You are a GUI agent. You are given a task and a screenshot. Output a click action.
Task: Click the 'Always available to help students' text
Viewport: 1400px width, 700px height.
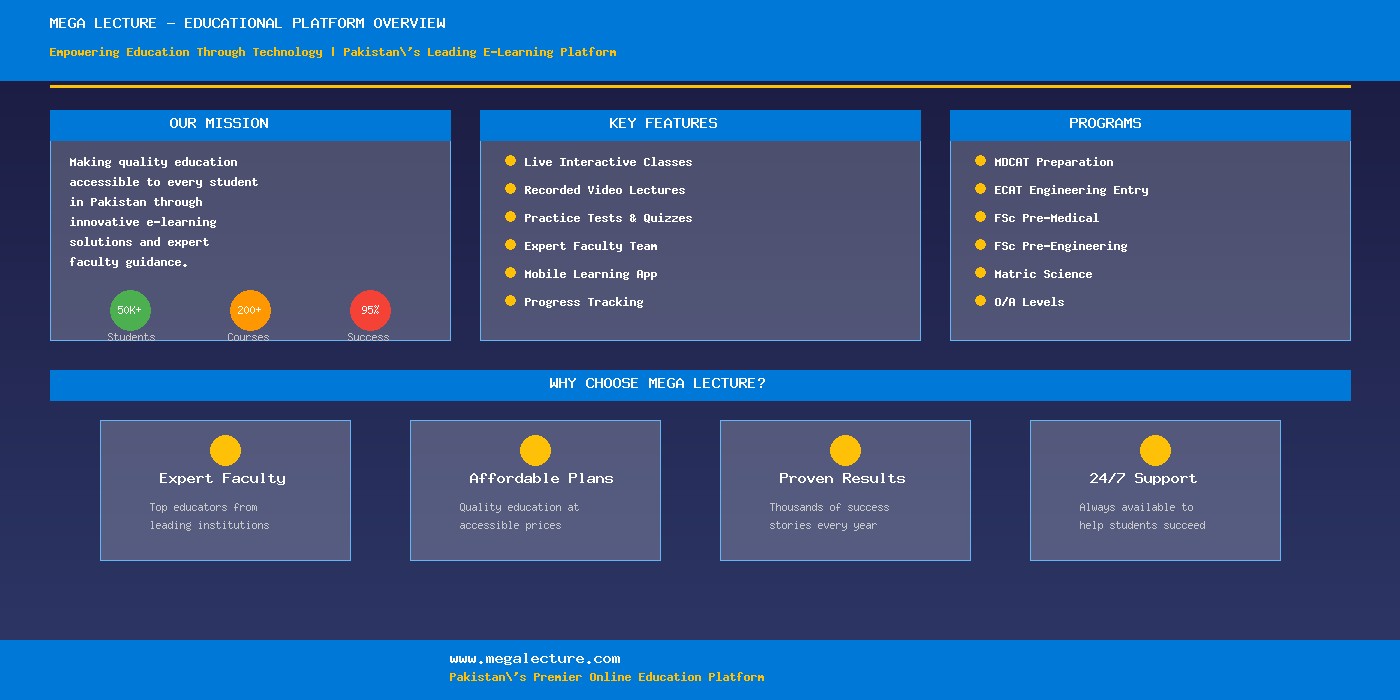pos(1142,516)
